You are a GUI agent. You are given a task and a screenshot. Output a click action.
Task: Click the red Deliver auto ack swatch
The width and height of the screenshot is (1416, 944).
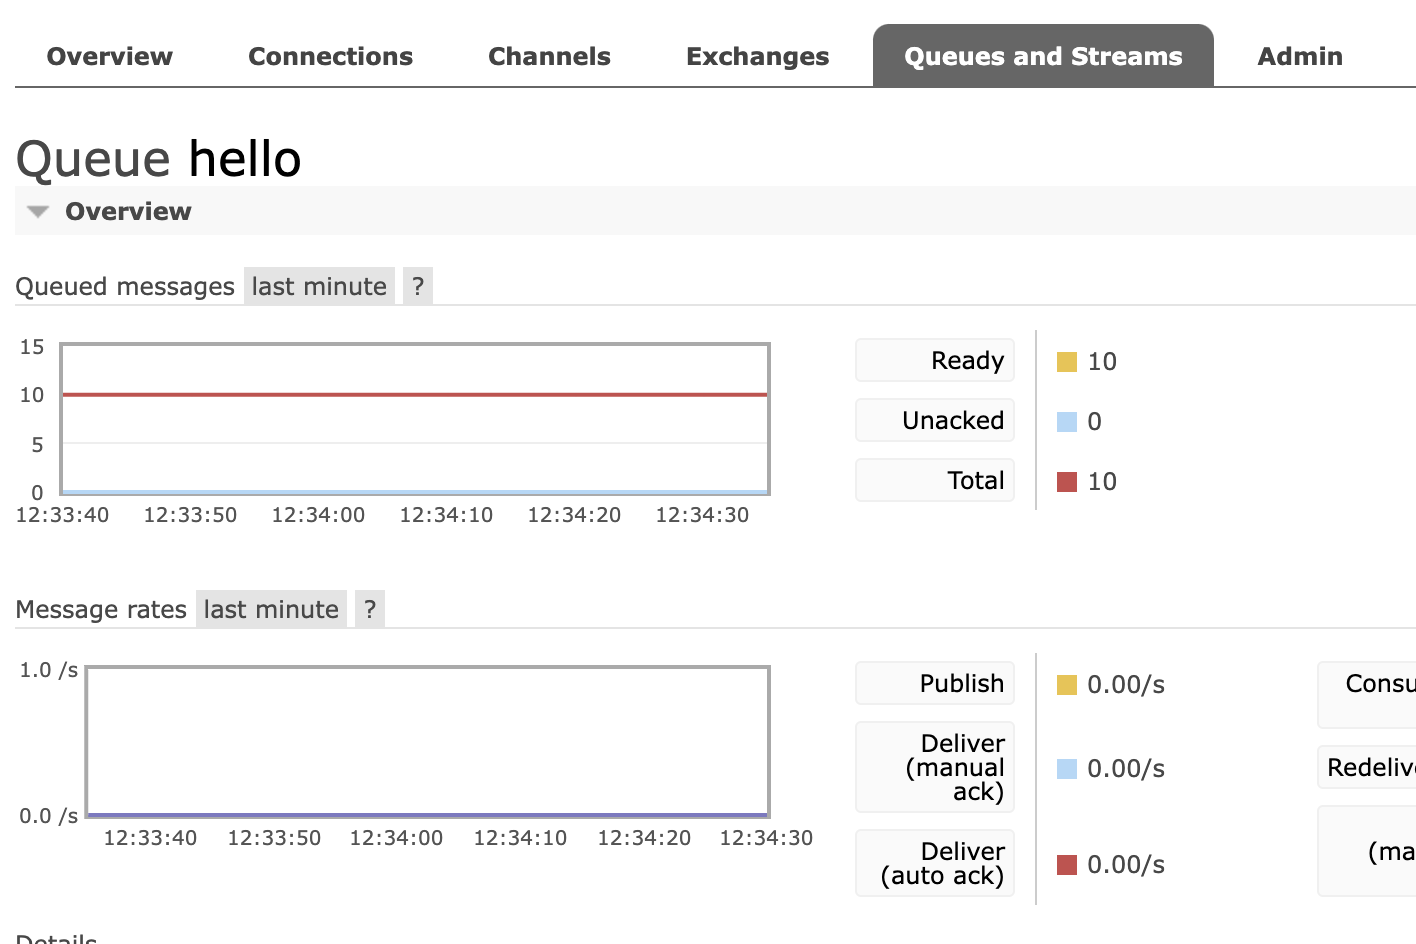pos(1067,865)
